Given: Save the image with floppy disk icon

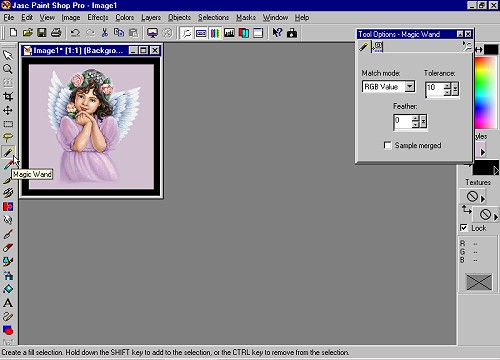Looking at the screenshot, I should [x=42, y=33].
